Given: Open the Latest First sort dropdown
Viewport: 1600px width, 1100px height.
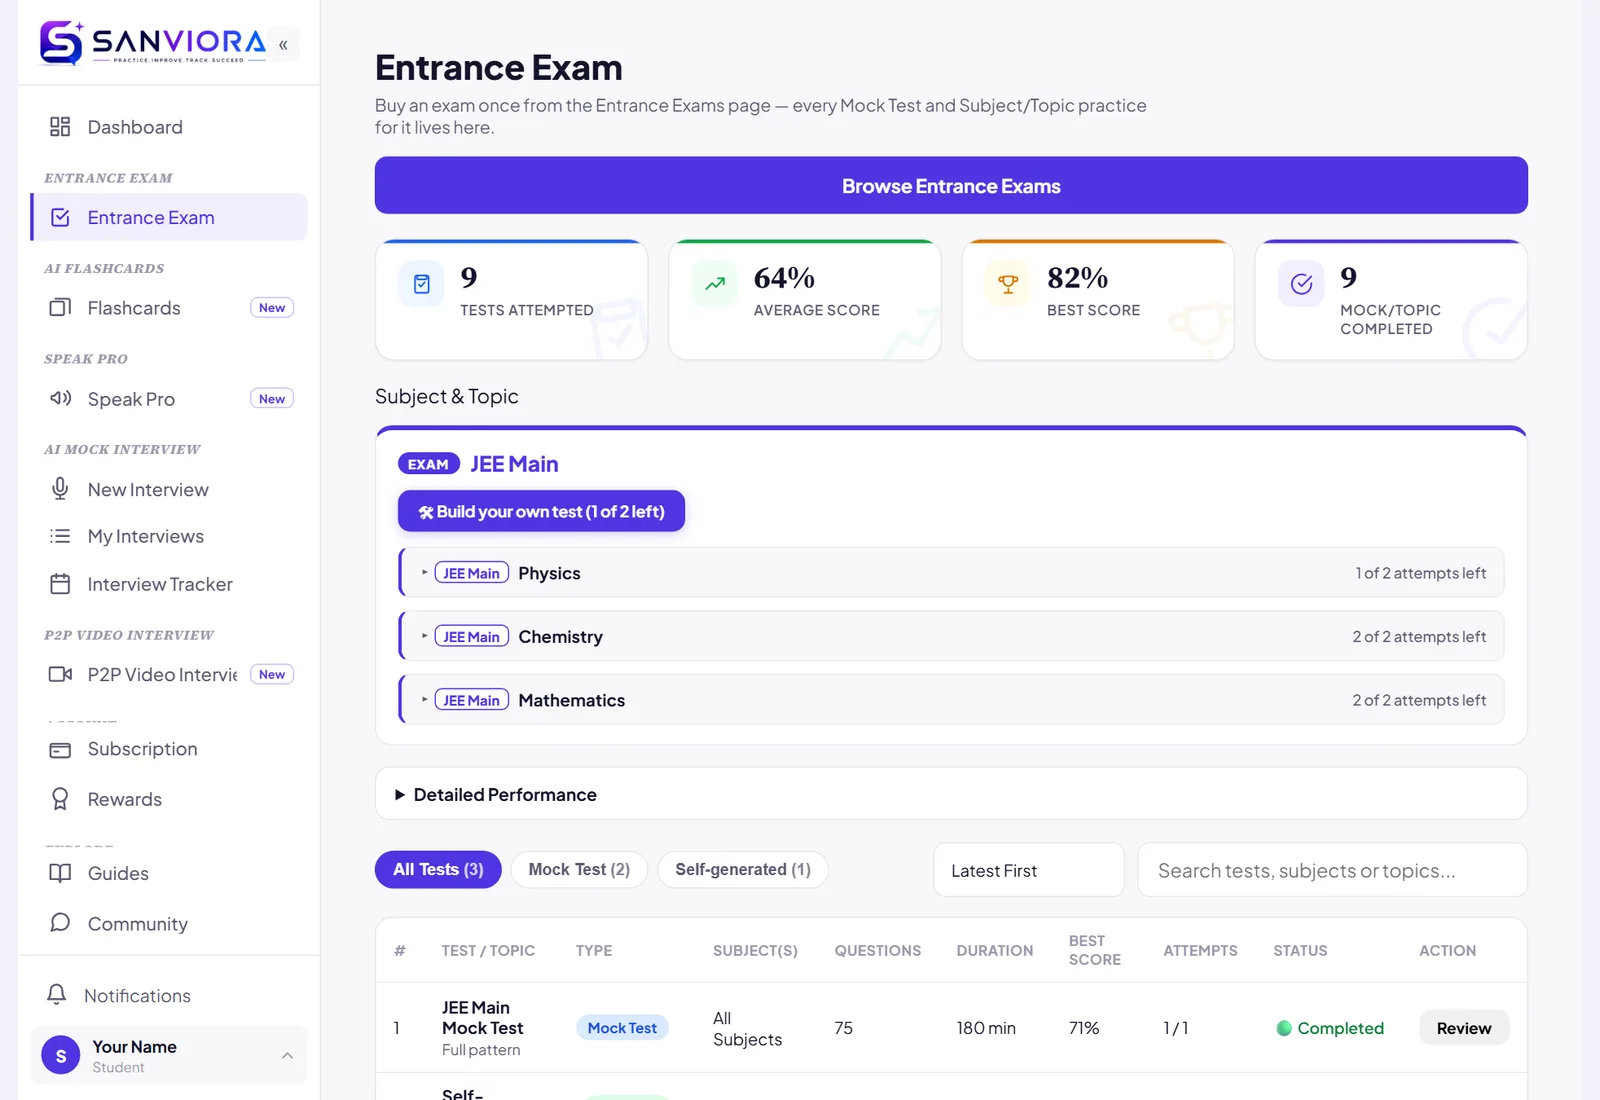Looking at the screenshot, I should [x=1029, y=870].
